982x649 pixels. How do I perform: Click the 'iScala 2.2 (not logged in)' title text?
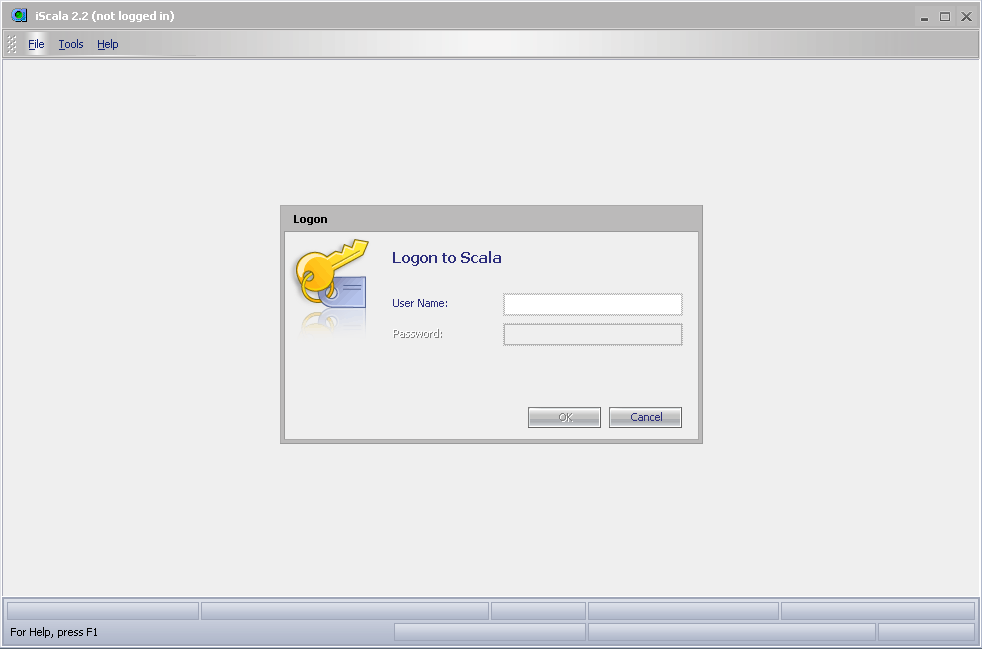105,16
